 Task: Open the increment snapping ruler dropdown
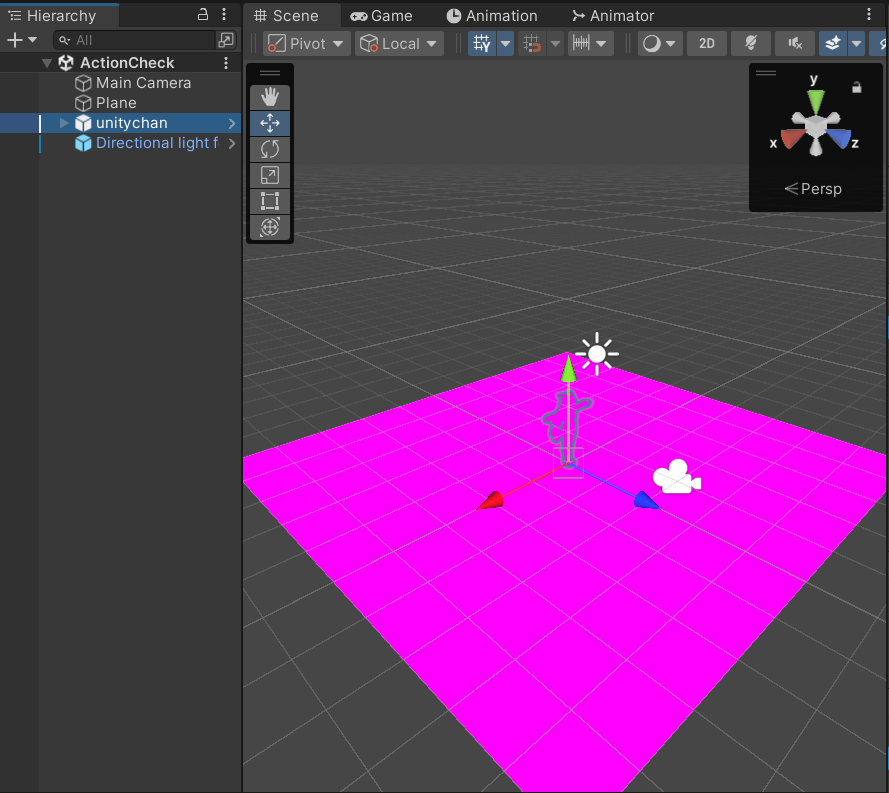point(590,44)
